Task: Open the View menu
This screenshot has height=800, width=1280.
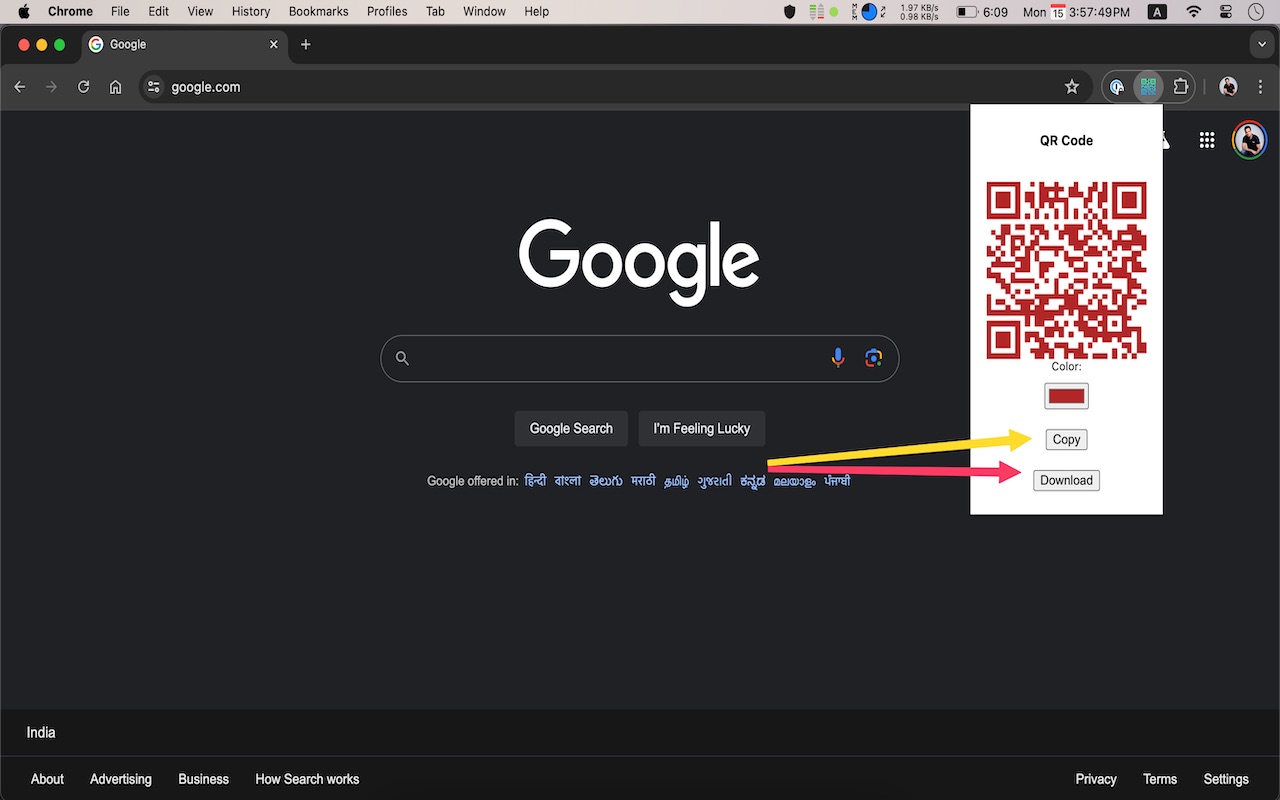Action: (200, 12)
